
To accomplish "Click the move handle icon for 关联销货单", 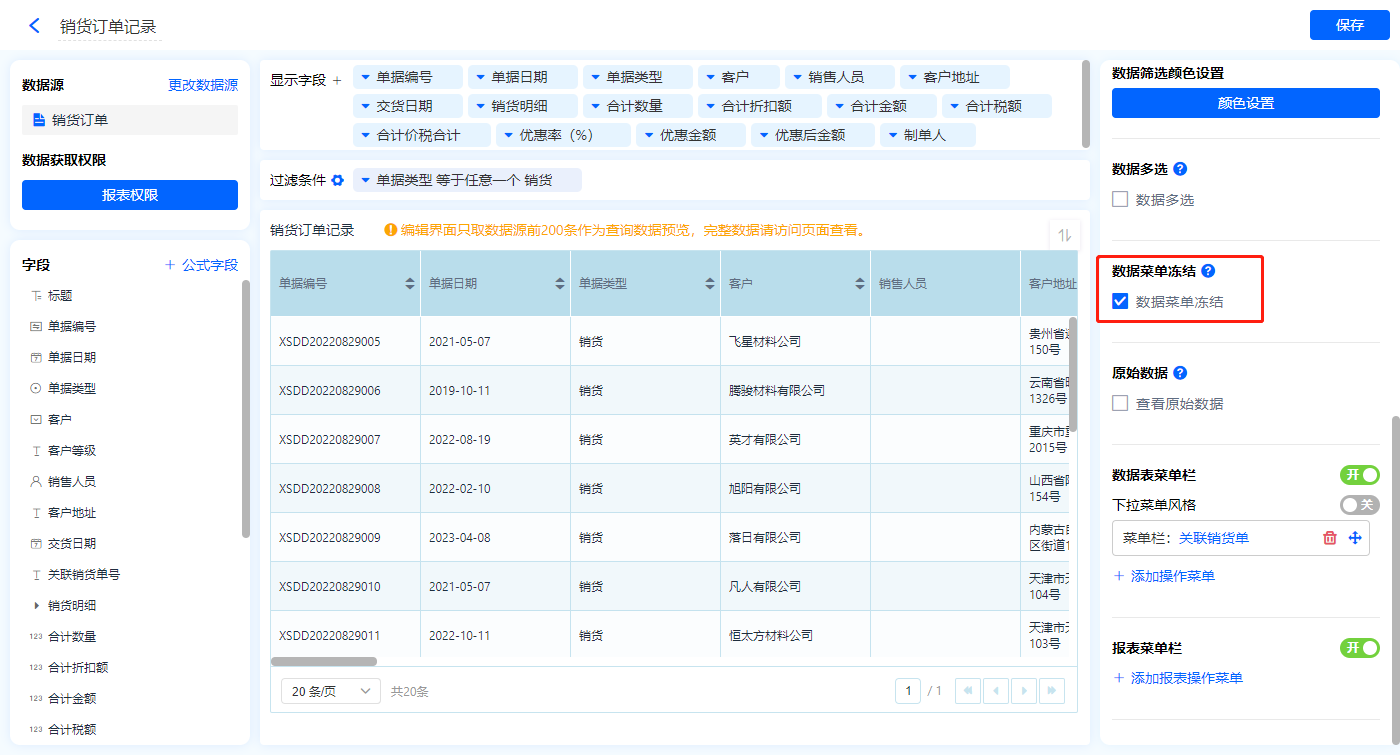I will [1355, 538].
